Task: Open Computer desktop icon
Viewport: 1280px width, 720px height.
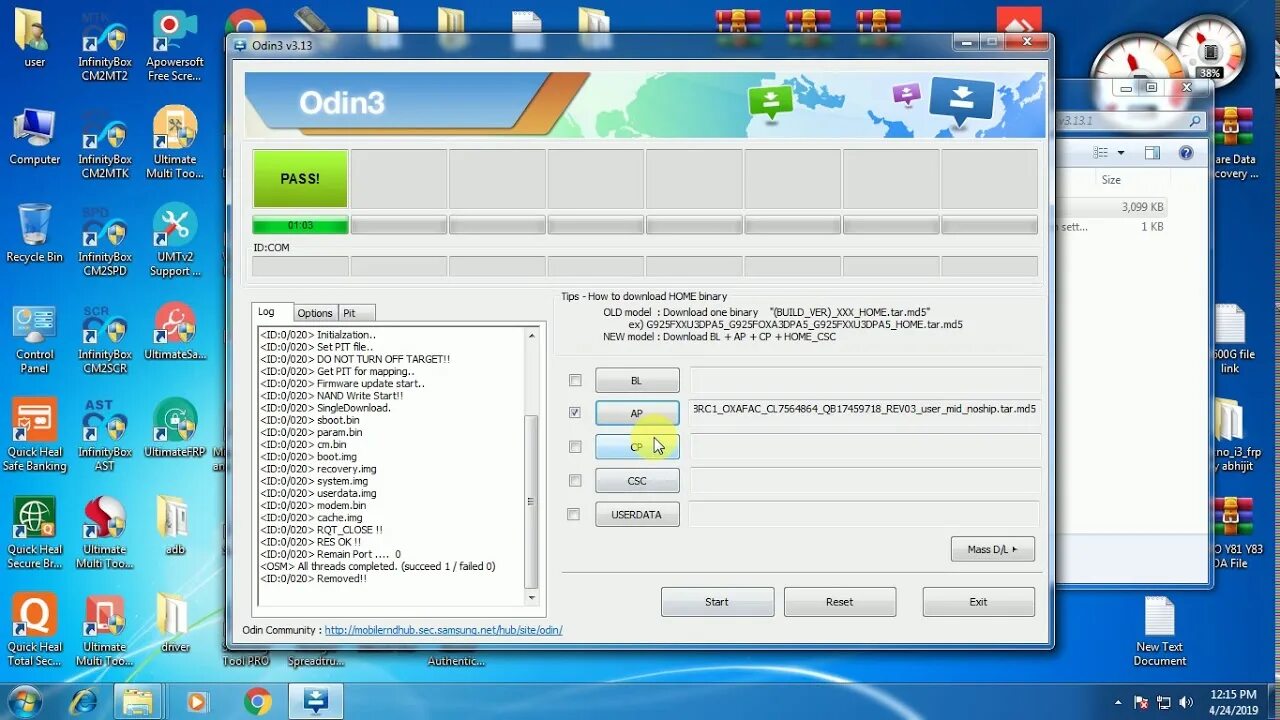Action: point(34,136)
